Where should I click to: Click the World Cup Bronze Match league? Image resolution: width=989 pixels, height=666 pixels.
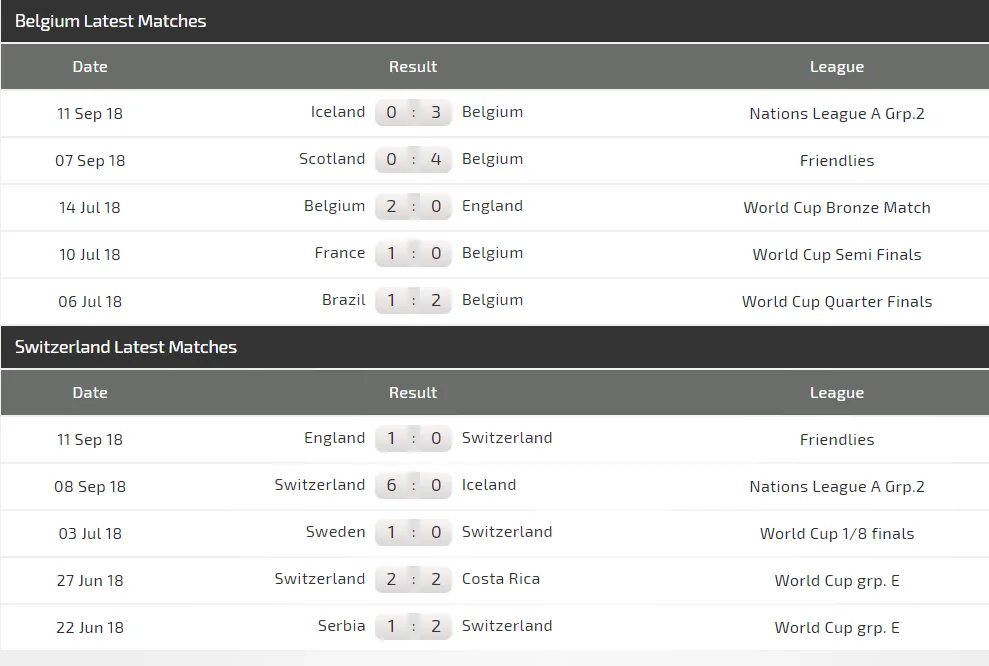point(837,208)
